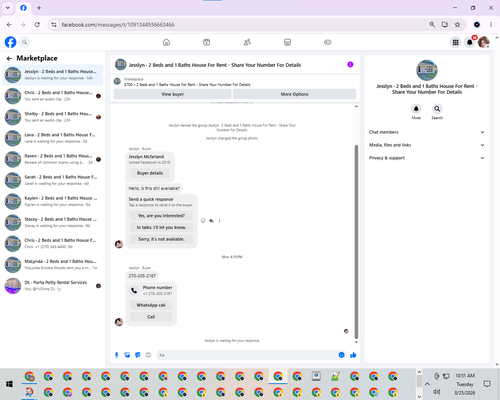Expand Privacy & support section
This screenshot has height=400, width=500.
pyautogui.click(x=426, y=158)
